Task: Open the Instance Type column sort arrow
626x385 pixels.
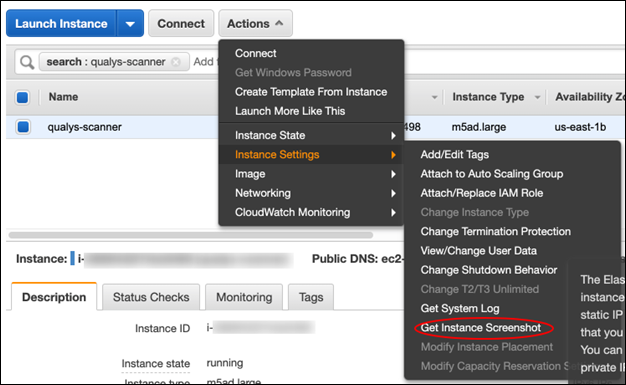Action: point(537,97)
